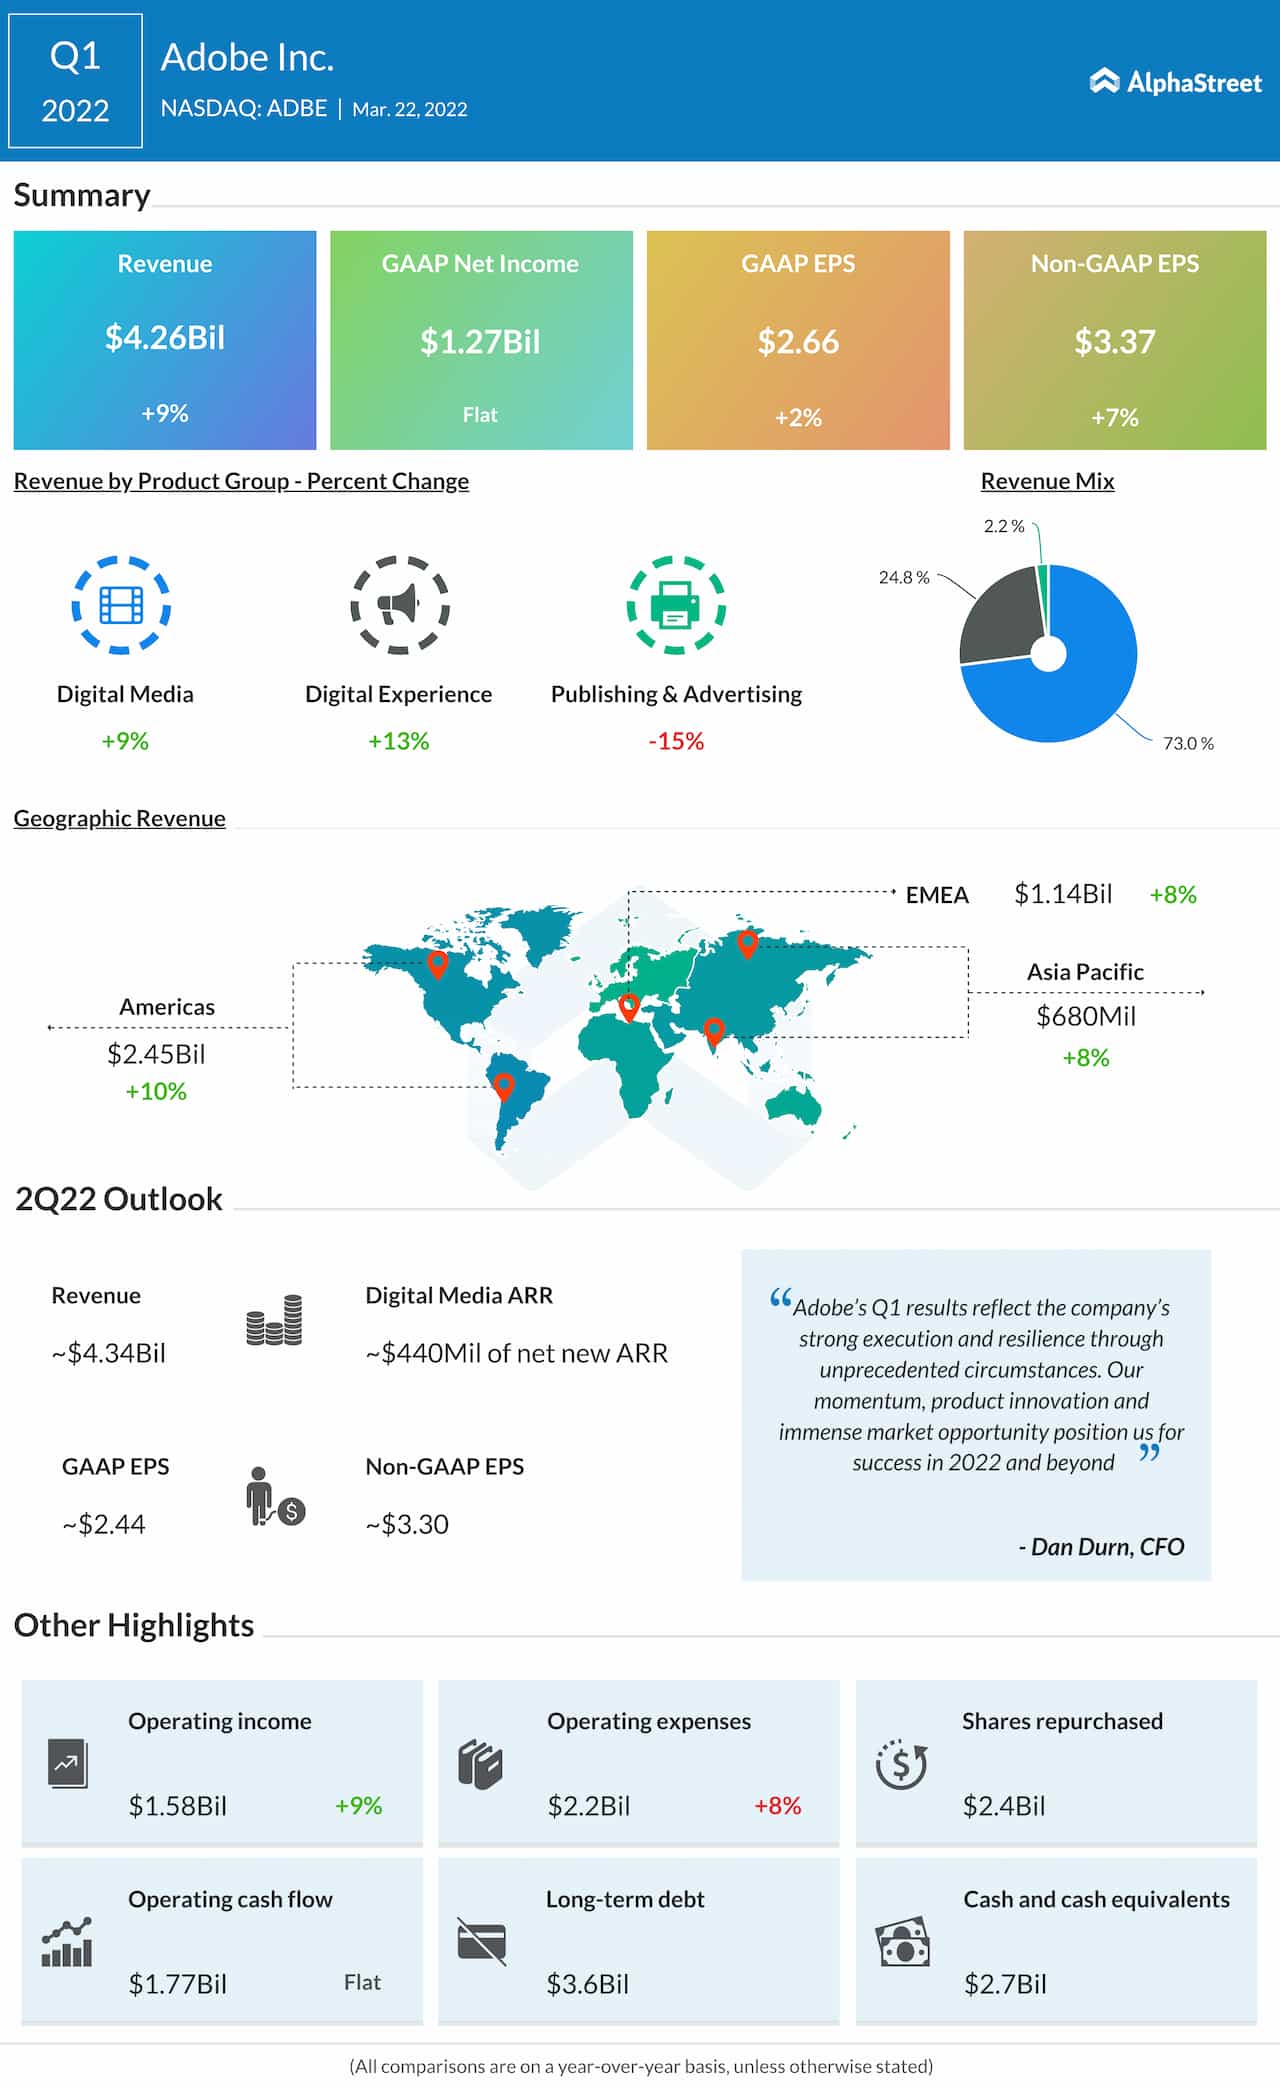Click the Shares repurchased dollar cycle icon

click(901, 1764)
